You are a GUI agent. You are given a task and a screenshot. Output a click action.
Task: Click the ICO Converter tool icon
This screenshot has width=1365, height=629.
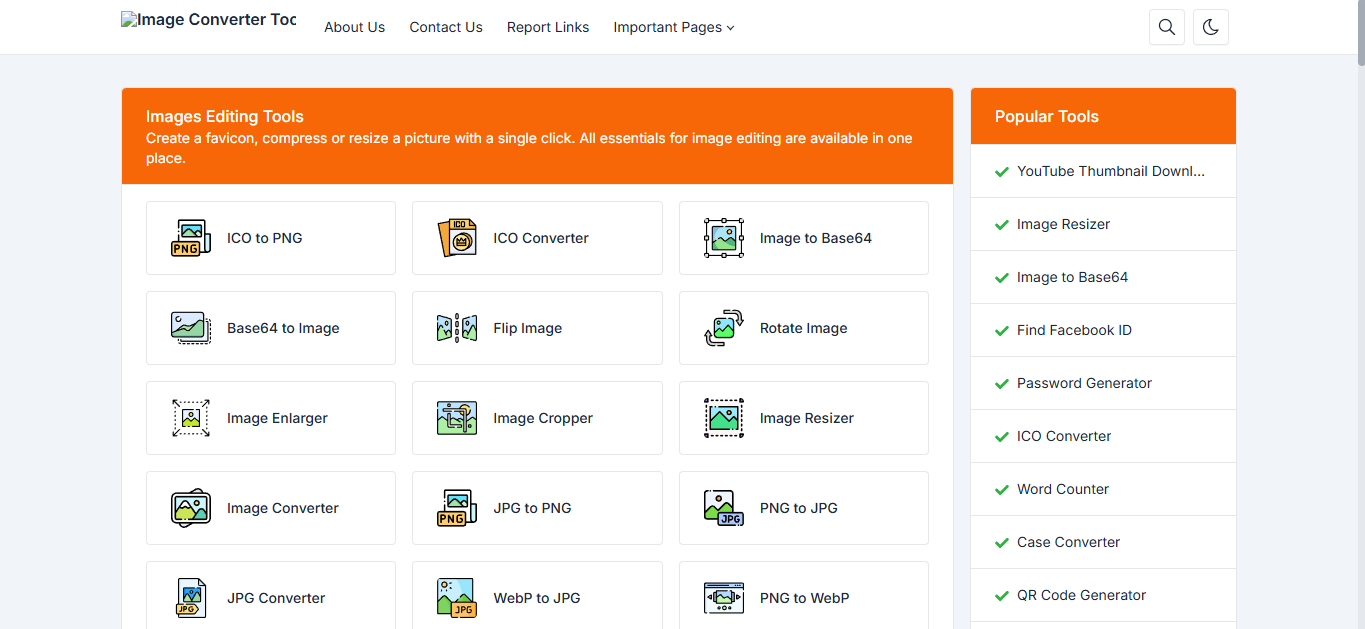[457, 238]
